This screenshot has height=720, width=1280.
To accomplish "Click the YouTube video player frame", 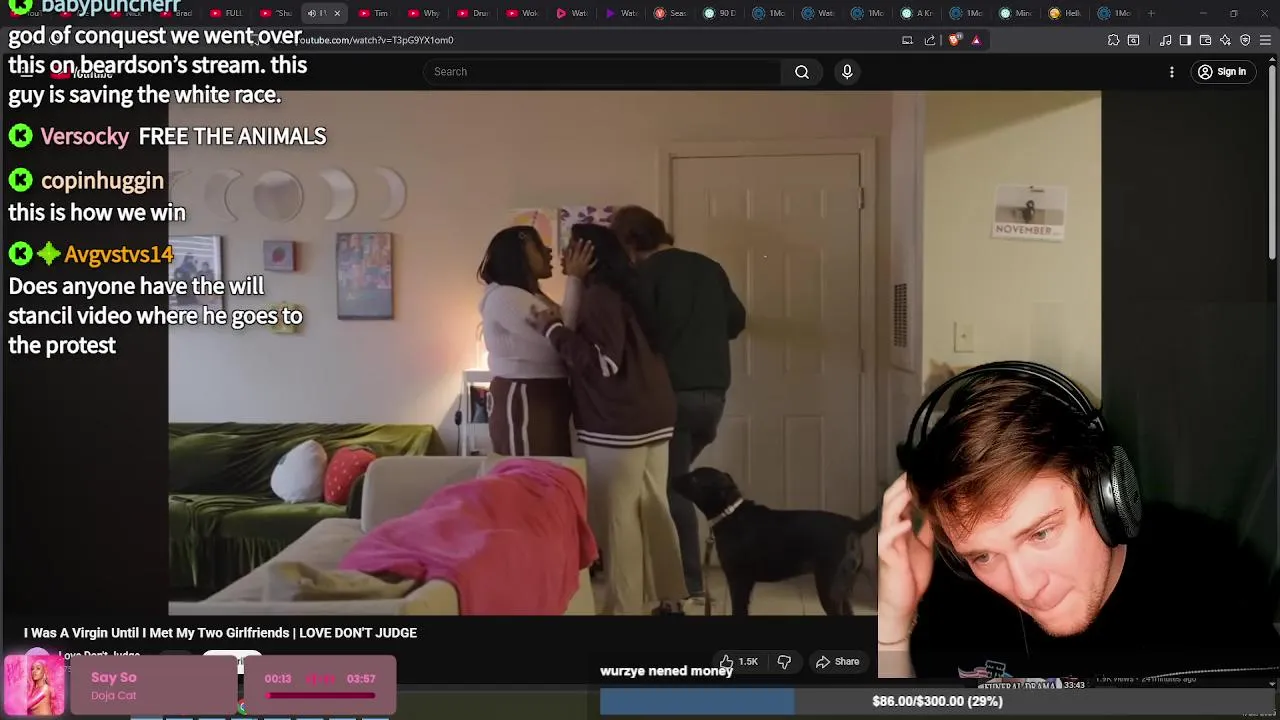I will 634,353.
